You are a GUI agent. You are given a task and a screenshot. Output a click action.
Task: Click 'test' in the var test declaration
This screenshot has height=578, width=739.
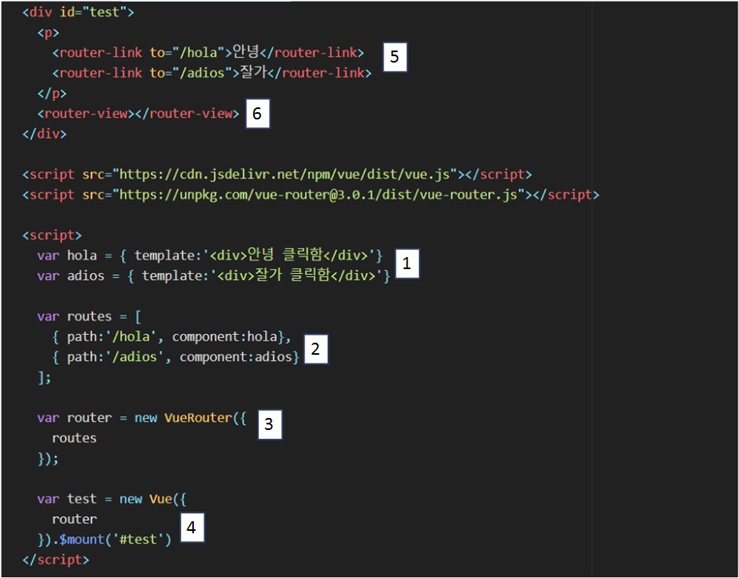tap(82, 499)
